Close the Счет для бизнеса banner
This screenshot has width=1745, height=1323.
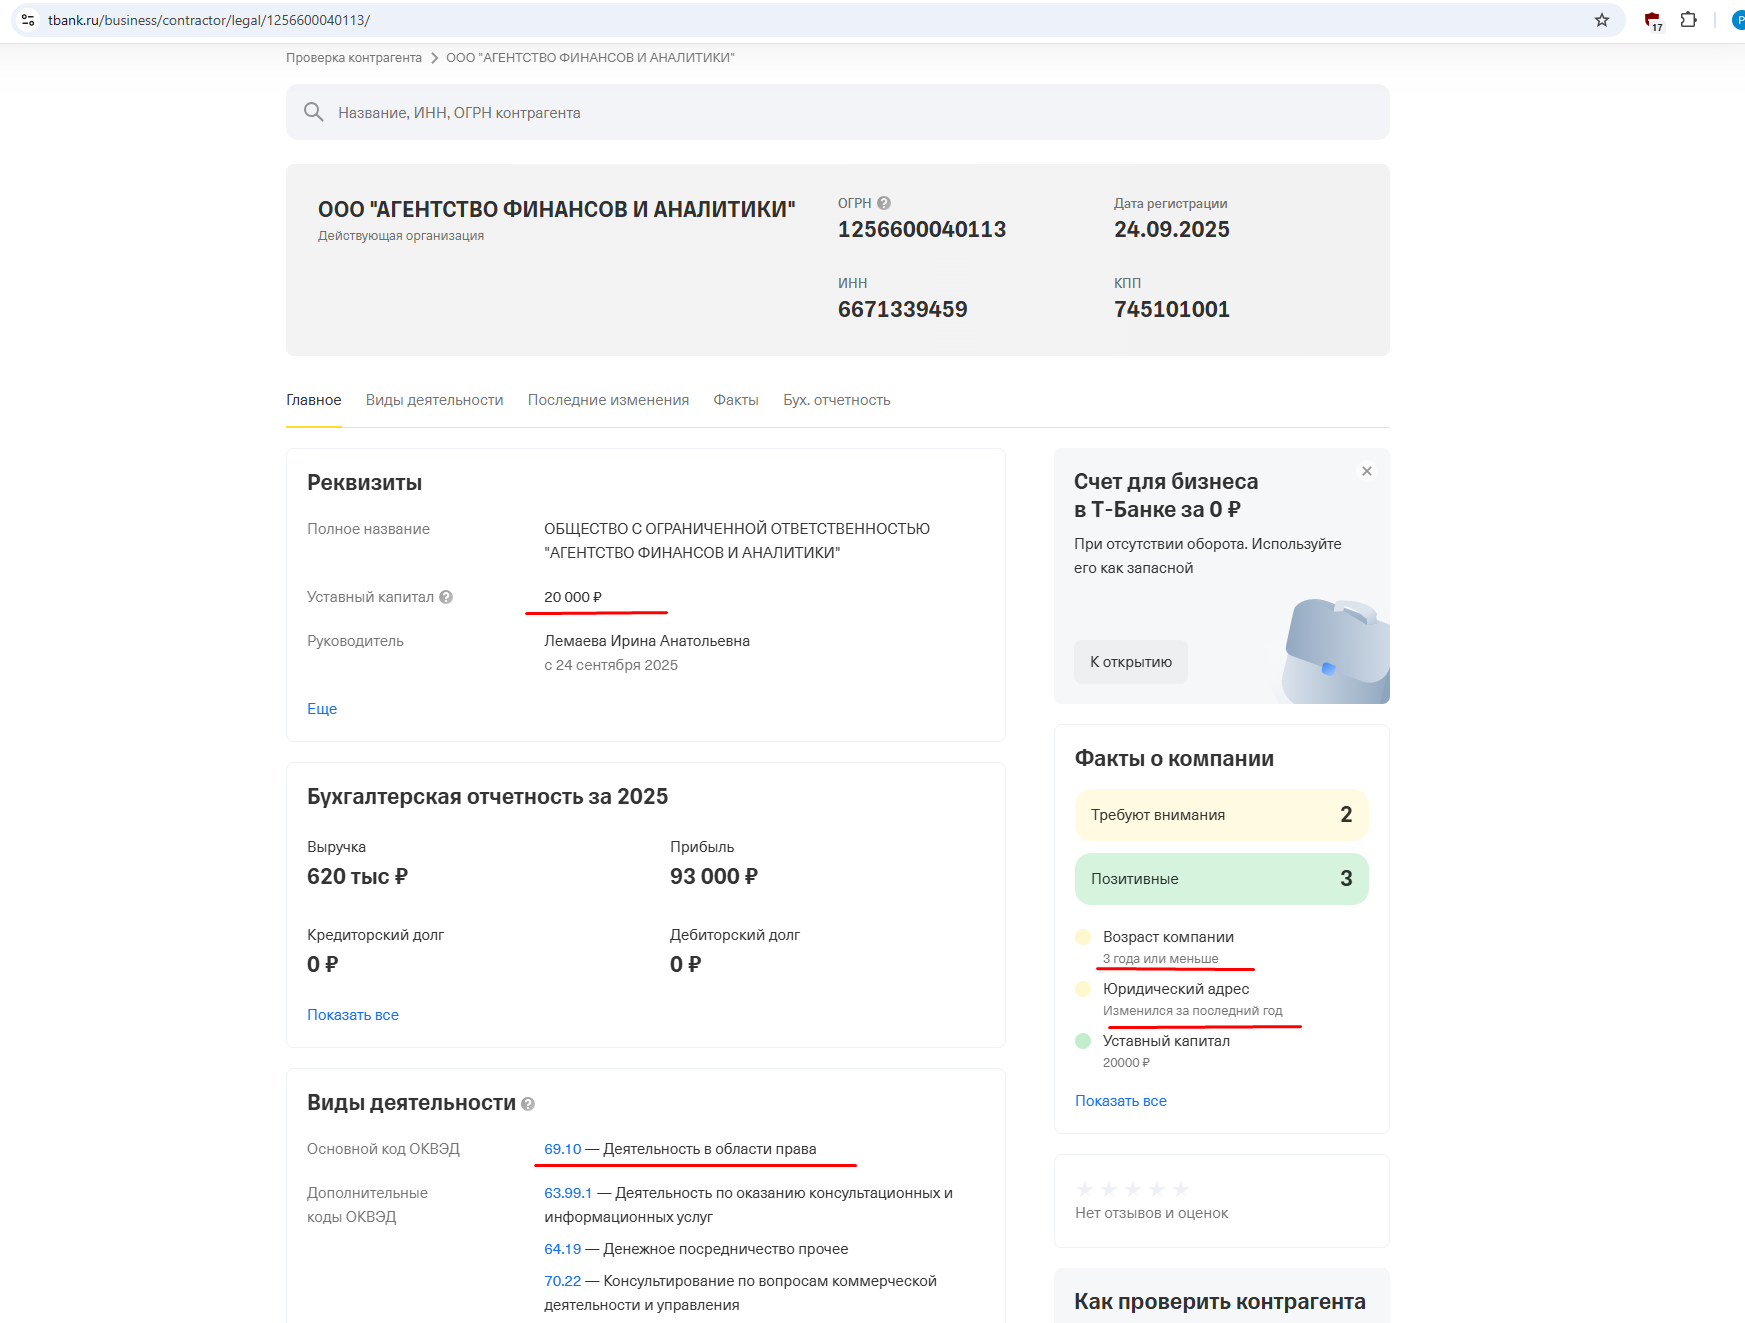tap(1367, 471)
